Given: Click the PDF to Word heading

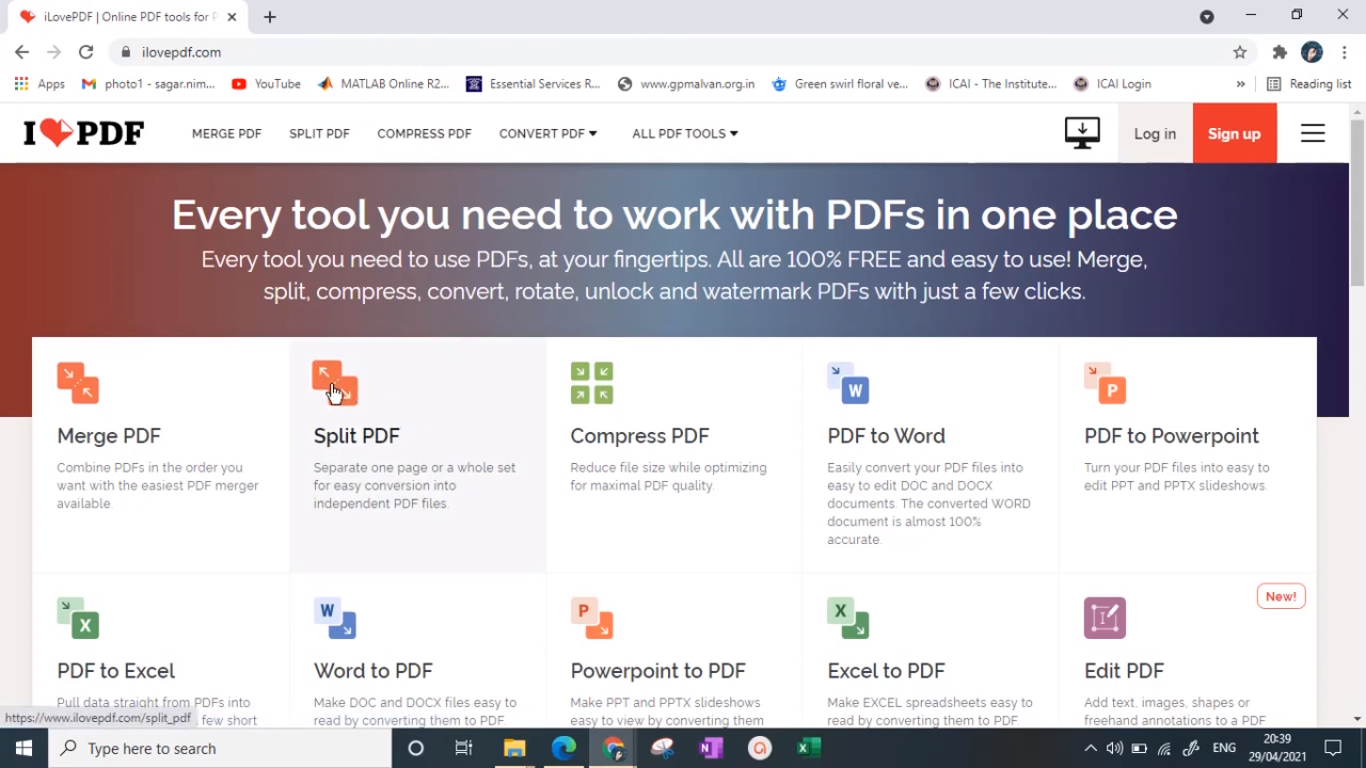Looking at the screenshot, I should coord(886,436).
